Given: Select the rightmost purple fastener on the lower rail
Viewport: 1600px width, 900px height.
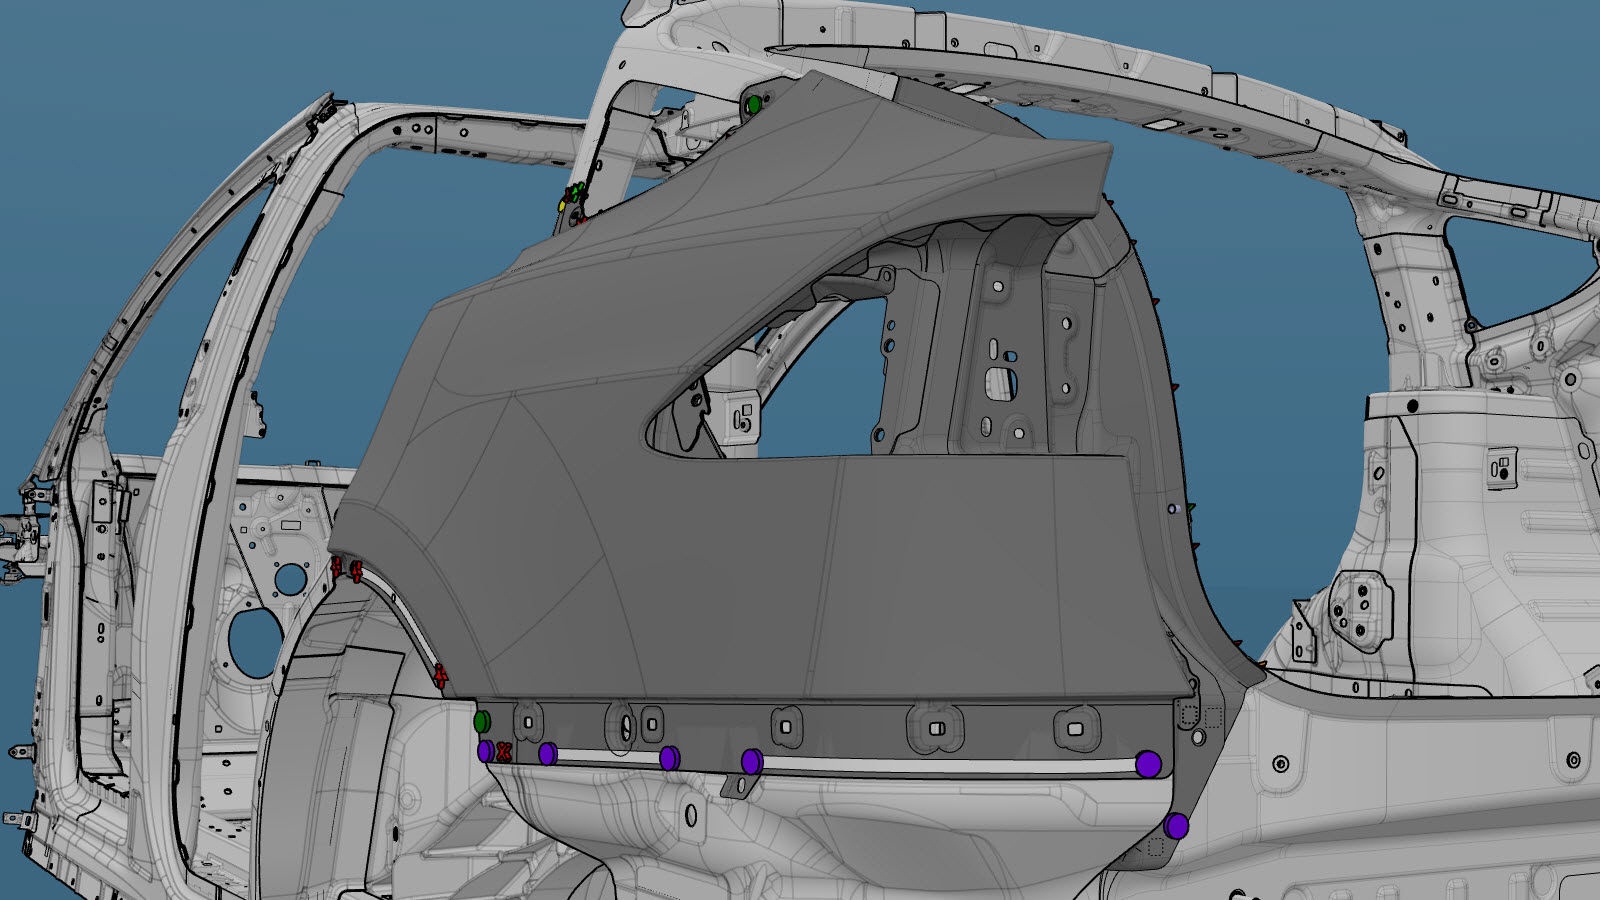Looking at the screenshot, I should point(1148,765).
